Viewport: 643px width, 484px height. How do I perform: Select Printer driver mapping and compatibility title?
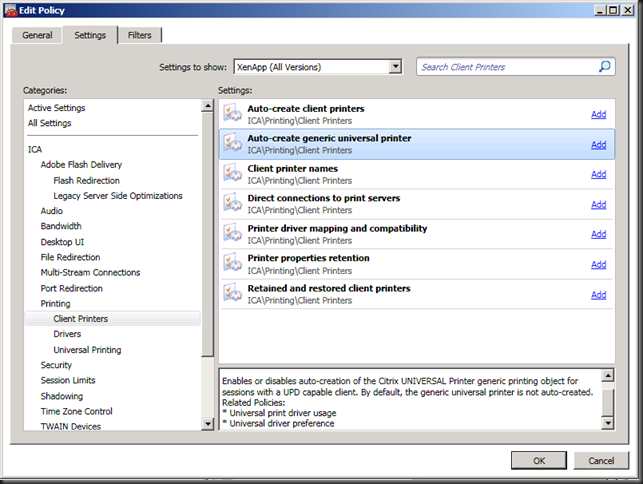pyautogui.click(x=337, y=228)
